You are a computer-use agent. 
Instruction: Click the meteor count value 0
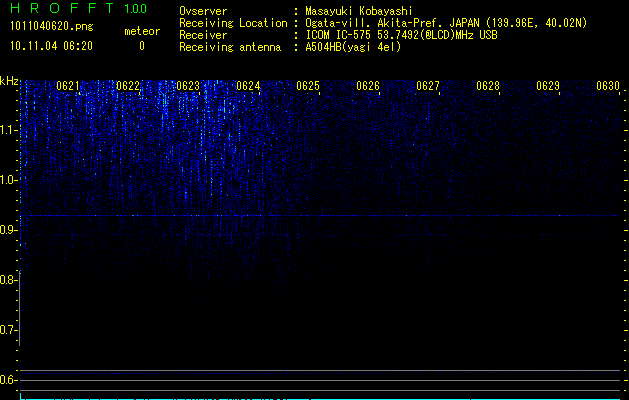(142, 46)
